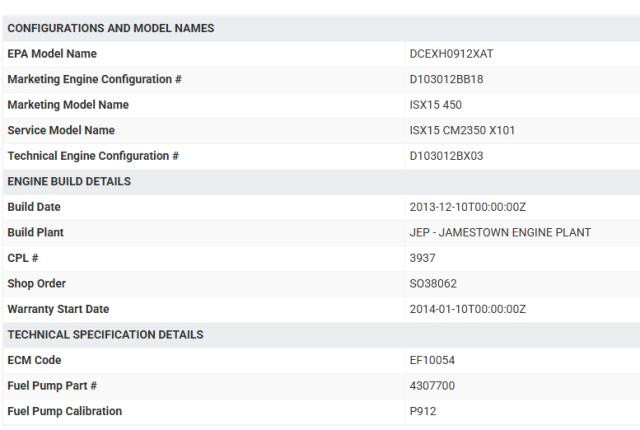
Task: Click the Build Date value 2013-12-10
Action: (468, 207)
